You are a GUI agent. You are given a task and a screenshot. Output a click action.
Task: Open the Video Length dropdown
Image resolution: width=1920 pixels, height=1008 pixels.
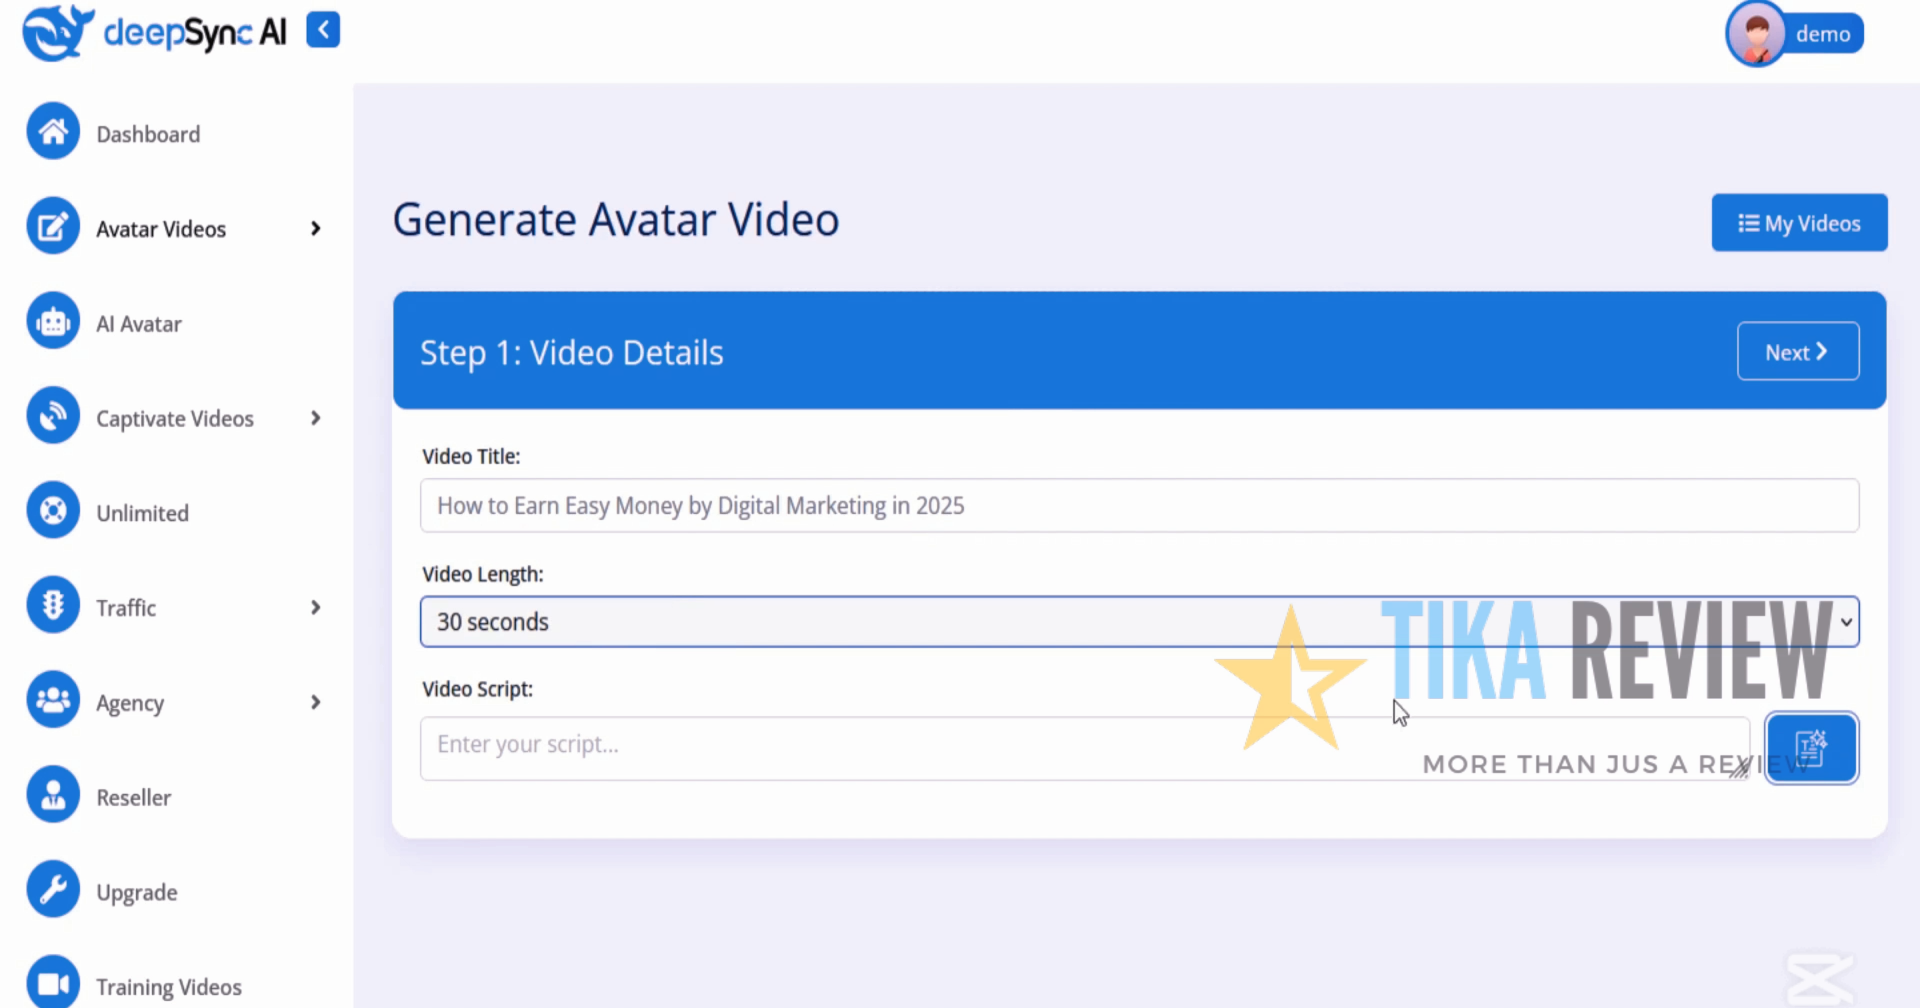click(1139, 622)
